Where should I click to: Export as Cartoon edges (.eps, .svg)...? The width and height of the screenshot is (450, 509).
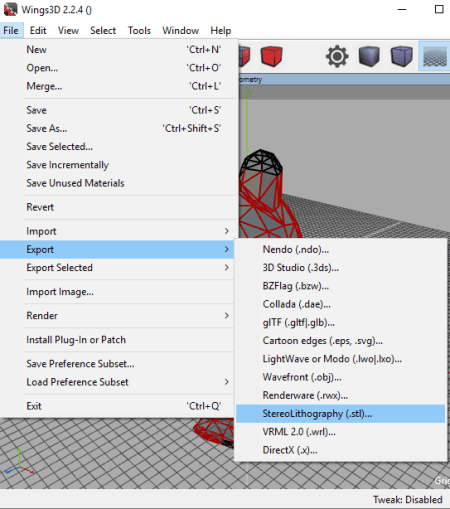341,341
